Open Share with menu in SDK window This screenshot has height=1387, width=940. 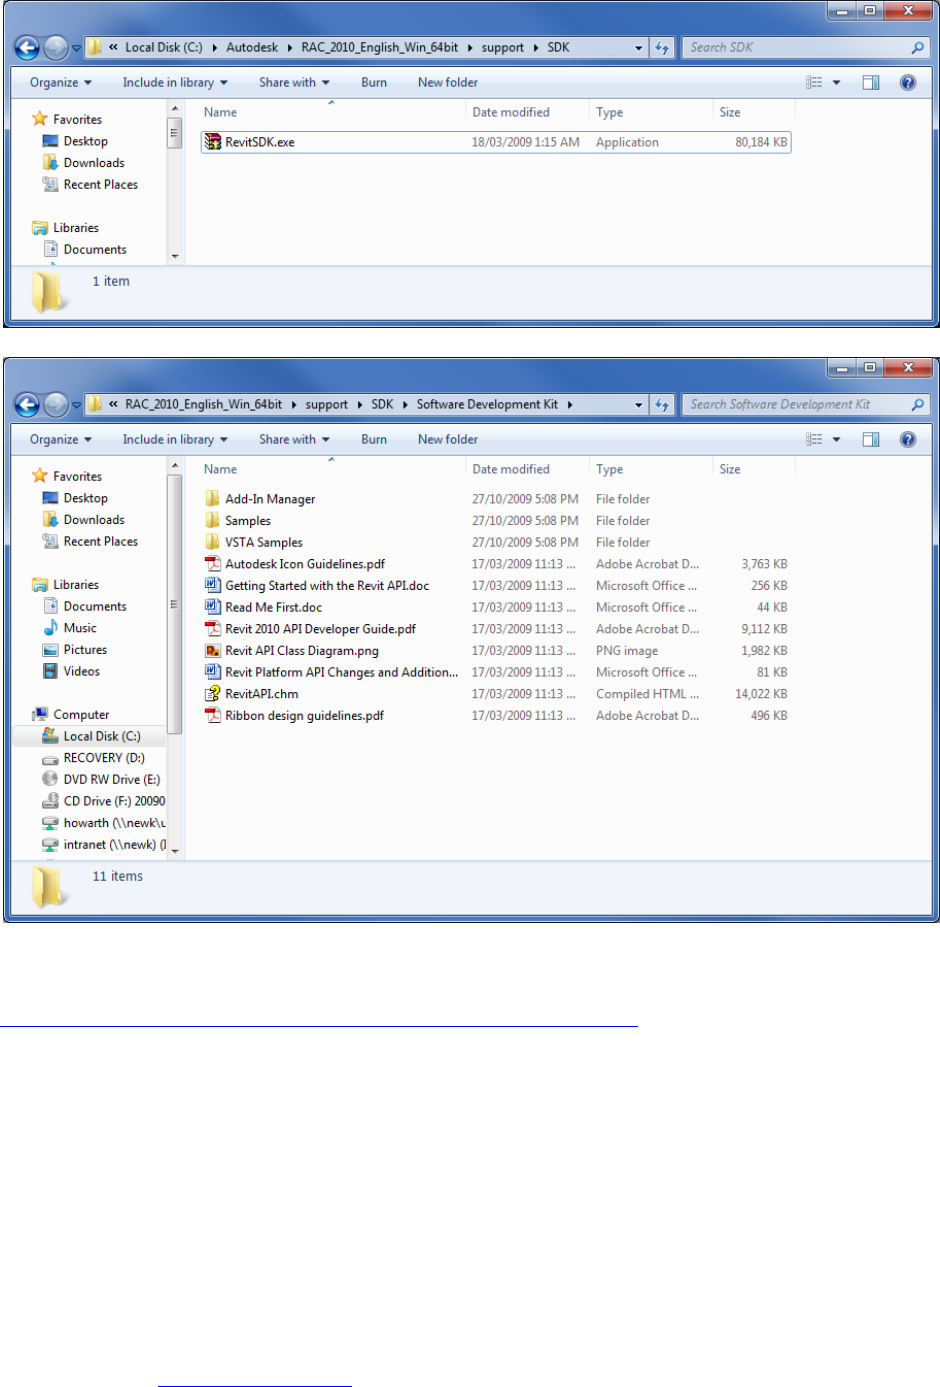294,83
